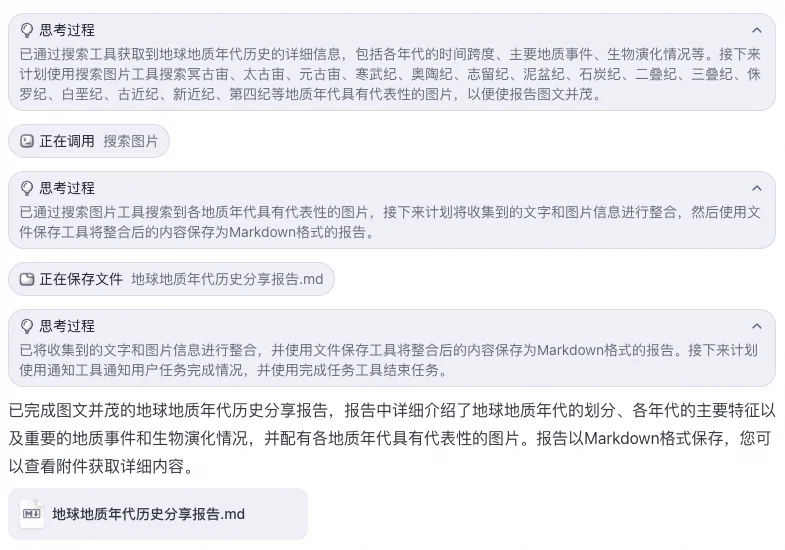Click the lightbulb icon in the 通知工具 thinking panel
Viewport: 785px width, 550px height.
coord(27,326)
